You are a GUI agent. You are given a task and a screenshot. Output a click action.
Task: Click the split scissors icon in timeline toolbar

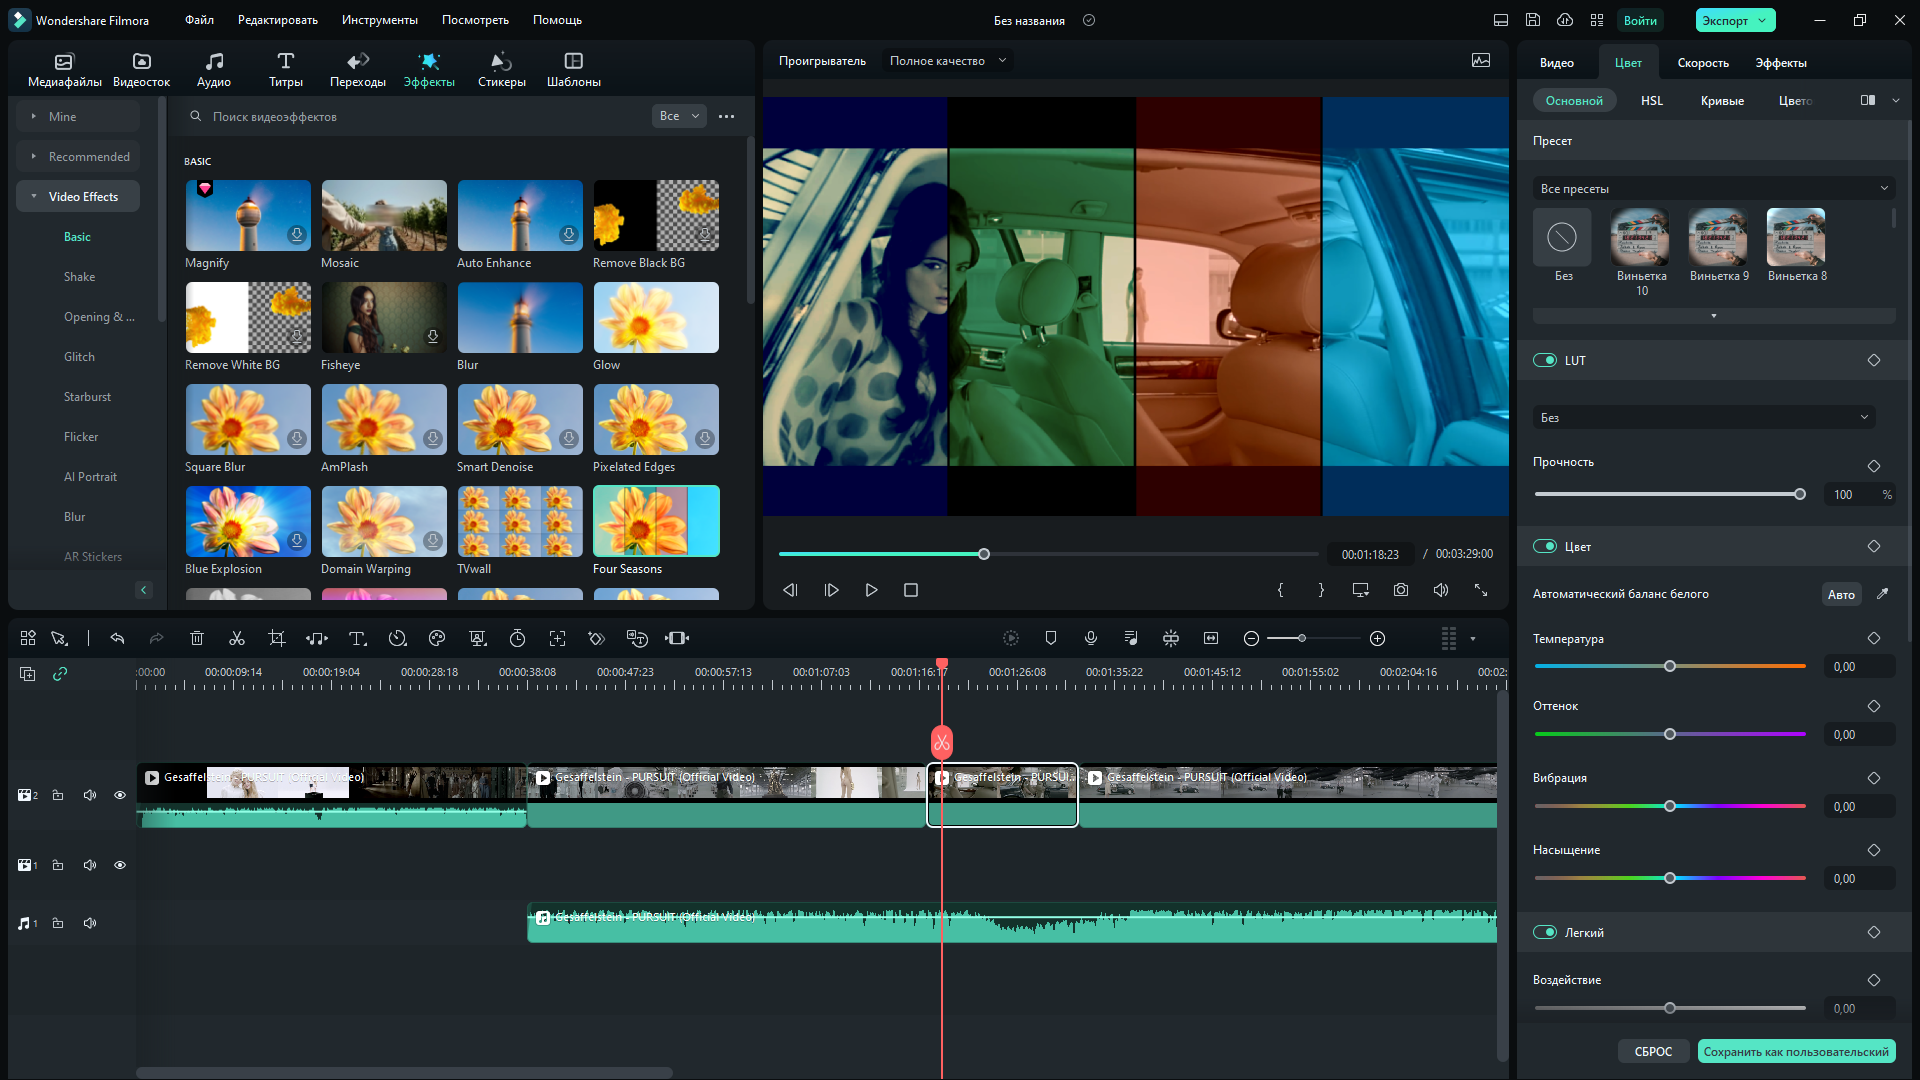pos(237,638)
